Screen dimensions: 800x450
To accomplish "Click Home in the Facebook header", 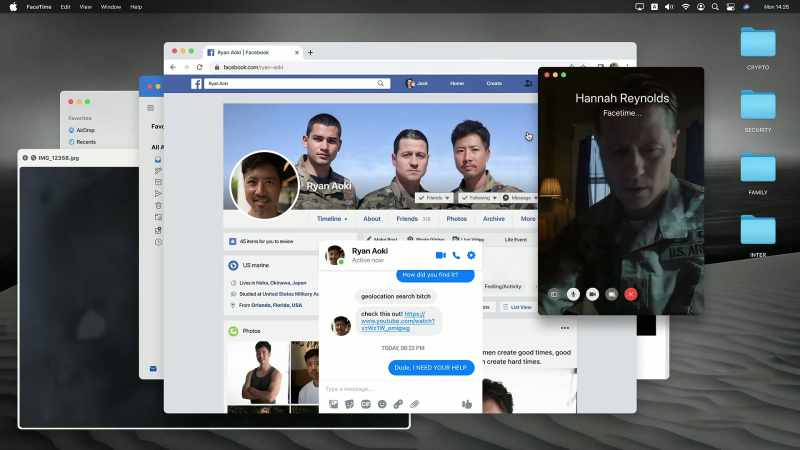I will 457,84.
